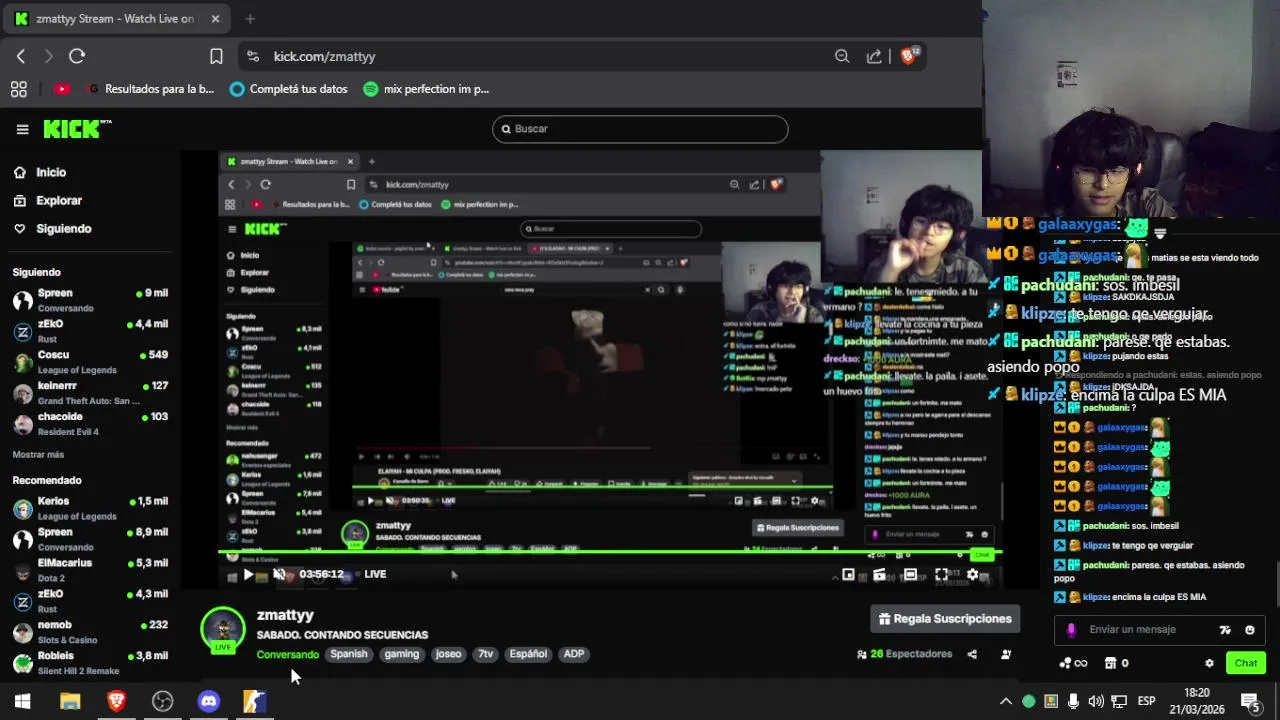Toggle picture-in-picture mini player icon
This screenshot has width=1280, height=720.
tap(848, 575)
